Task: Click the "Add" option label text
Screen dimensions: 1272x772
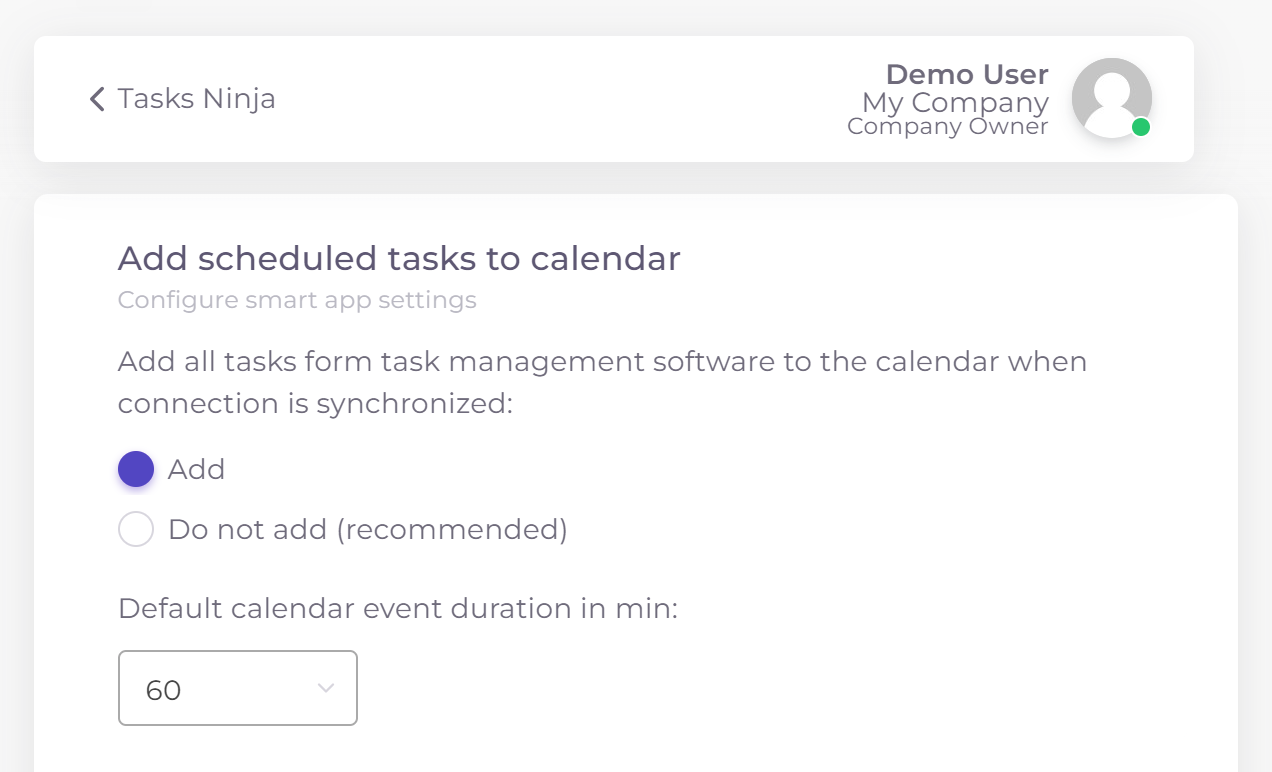Action: 196,469
